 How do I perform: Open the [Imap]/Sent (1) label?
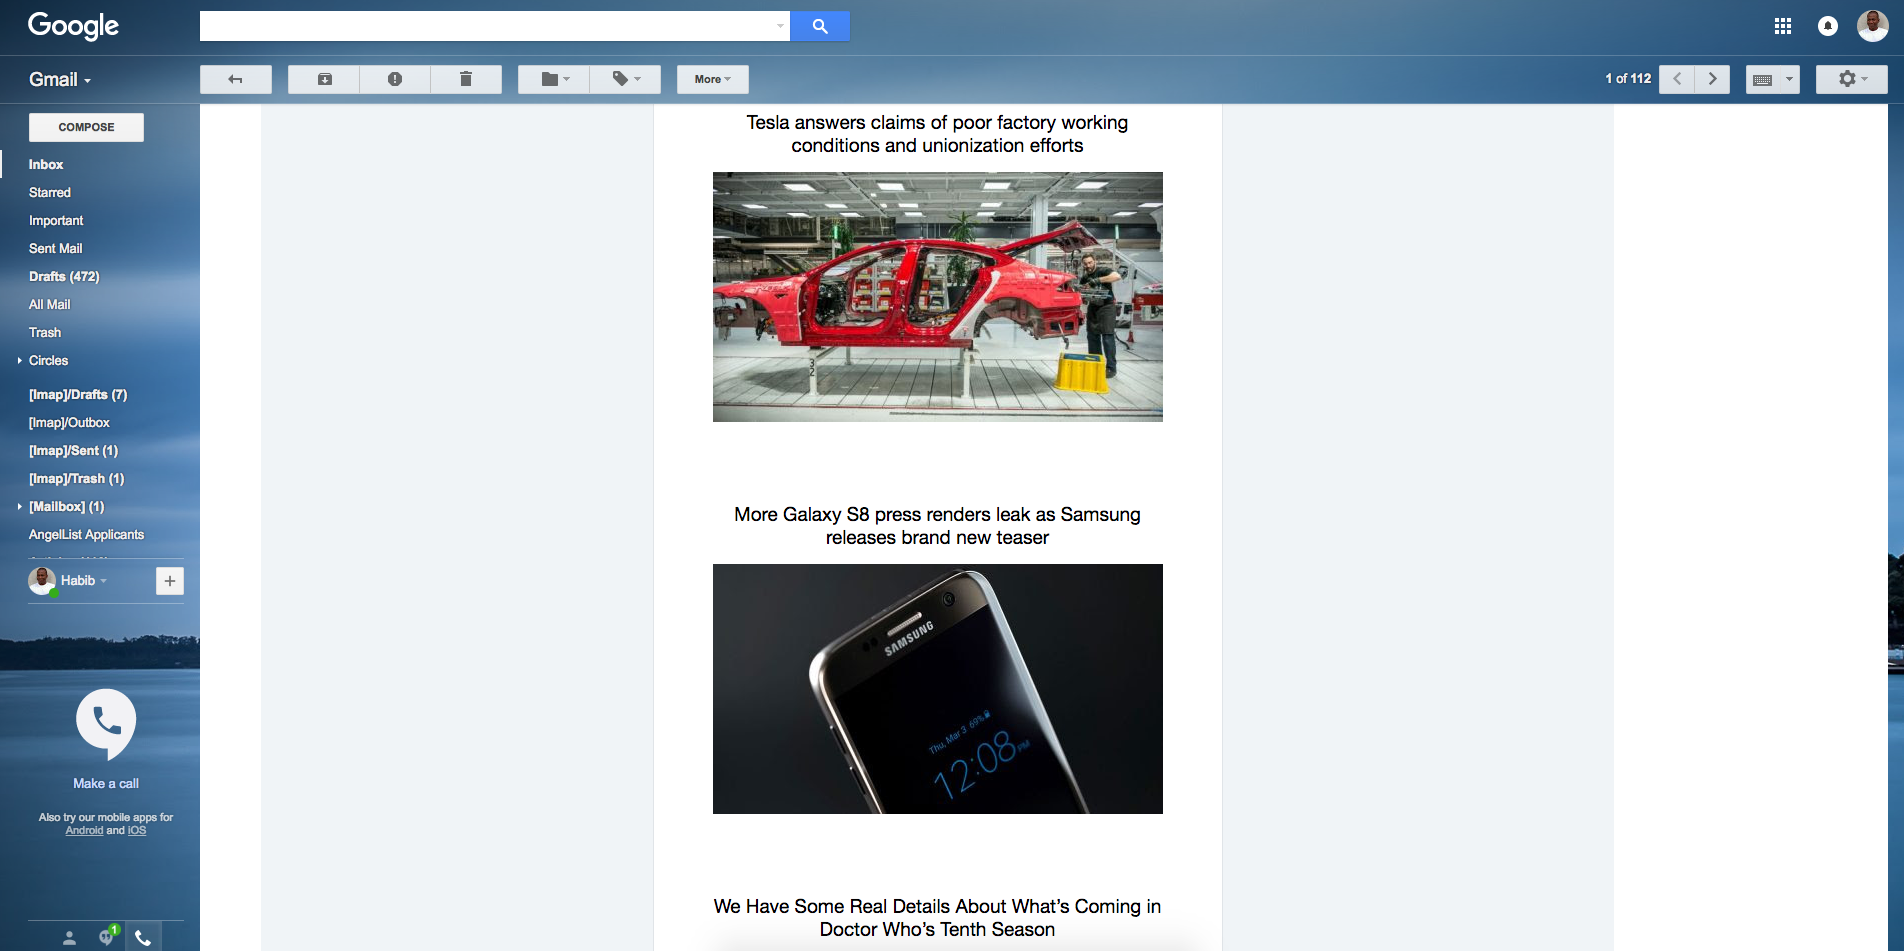click(x=73, y=450)
